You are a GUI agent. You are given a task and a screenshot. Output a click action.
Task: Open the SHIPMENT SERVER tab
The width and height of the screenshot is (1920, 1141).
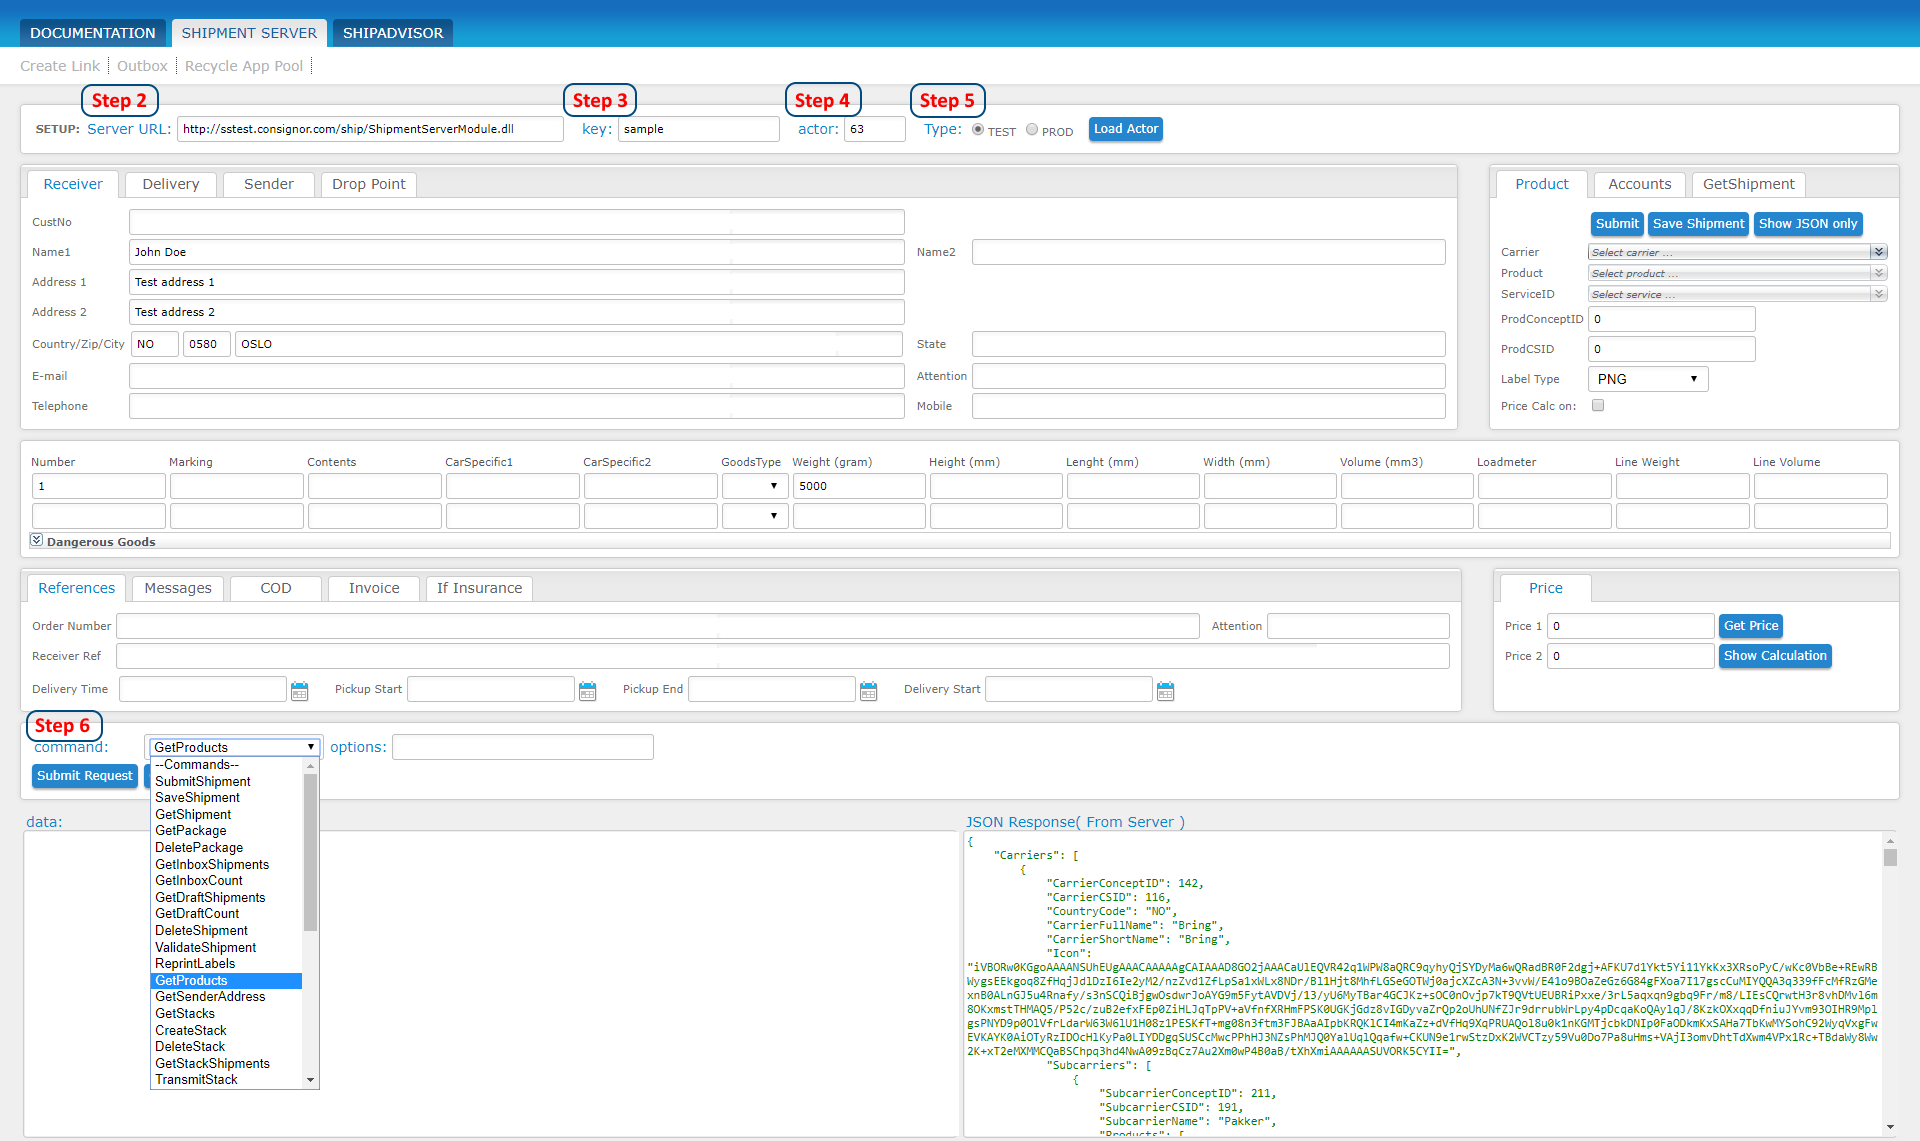(249, 33)
